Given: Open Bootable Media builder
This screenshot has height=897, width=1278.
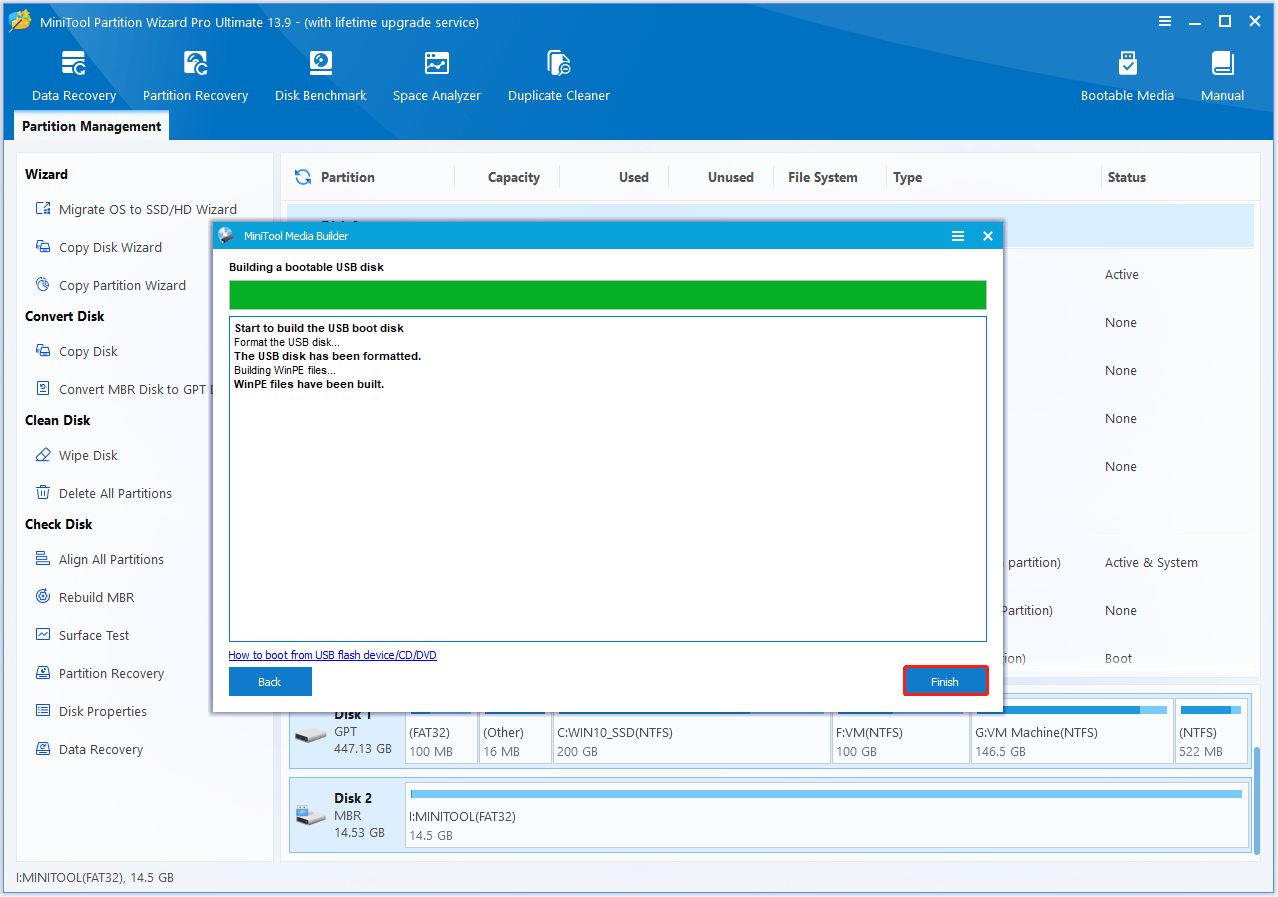Looking at the screenshot, I should tap(1127, 77).
